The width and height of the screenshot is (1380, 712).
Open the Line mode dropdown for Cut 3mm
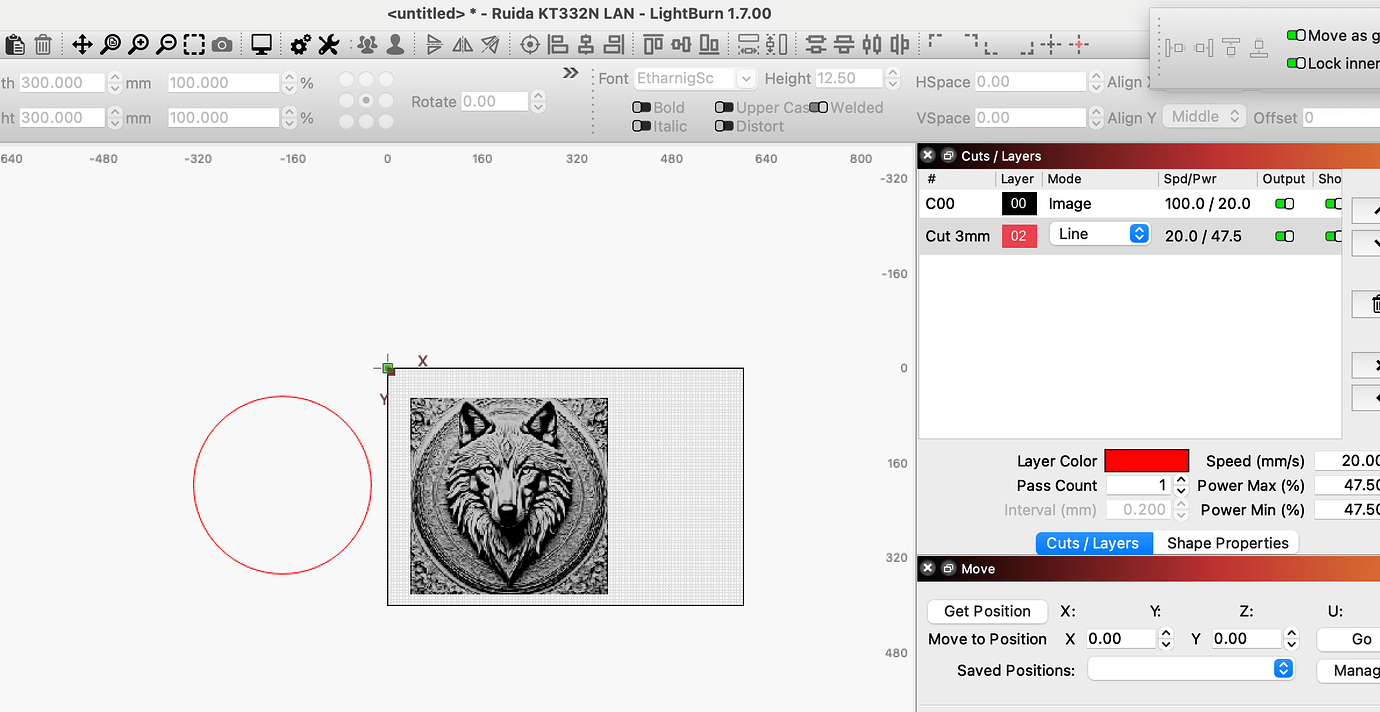(1100, 234)
